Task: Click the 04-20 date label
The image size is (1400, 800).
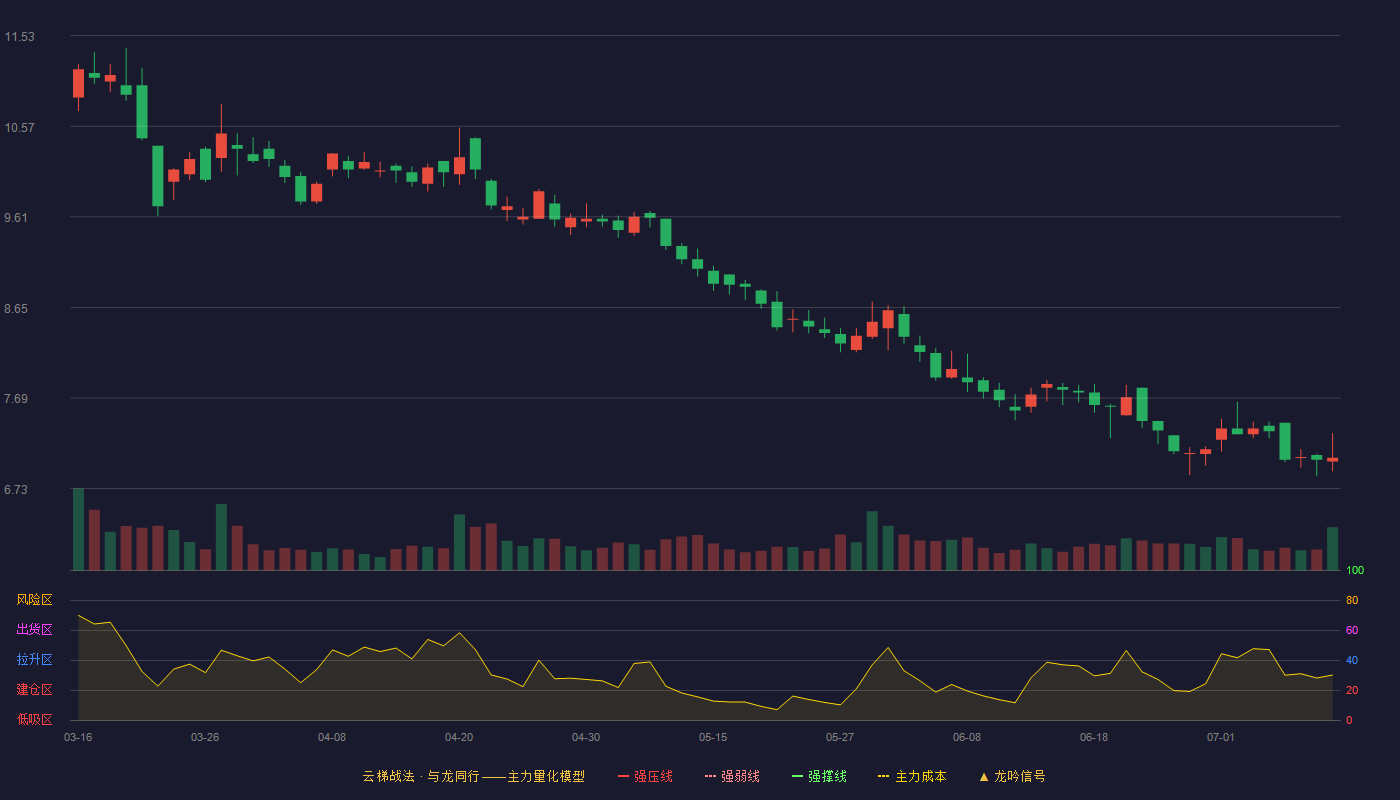Action: tap(459, 737)
